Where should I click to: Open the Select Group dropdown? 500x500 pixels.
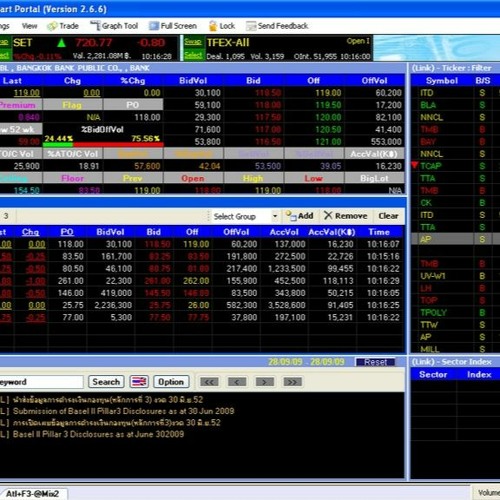click(x=245, y=216)
